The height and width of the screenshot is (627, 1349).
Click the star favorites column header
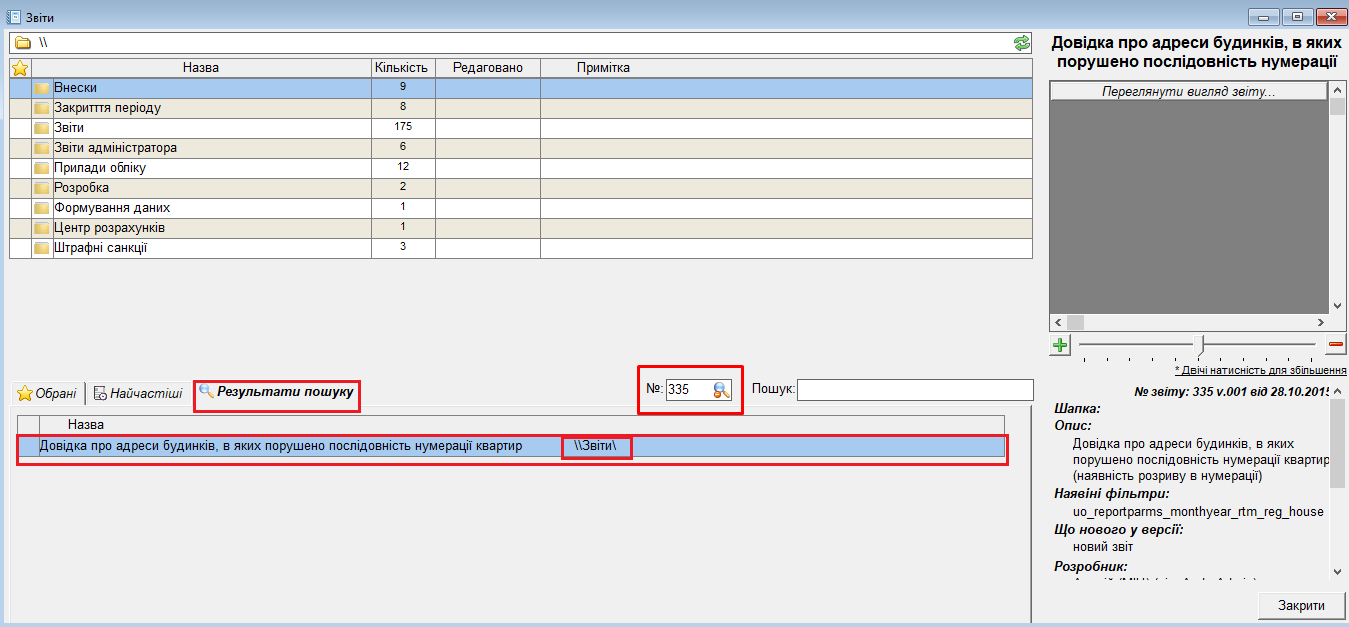click(x=19, y=68)
